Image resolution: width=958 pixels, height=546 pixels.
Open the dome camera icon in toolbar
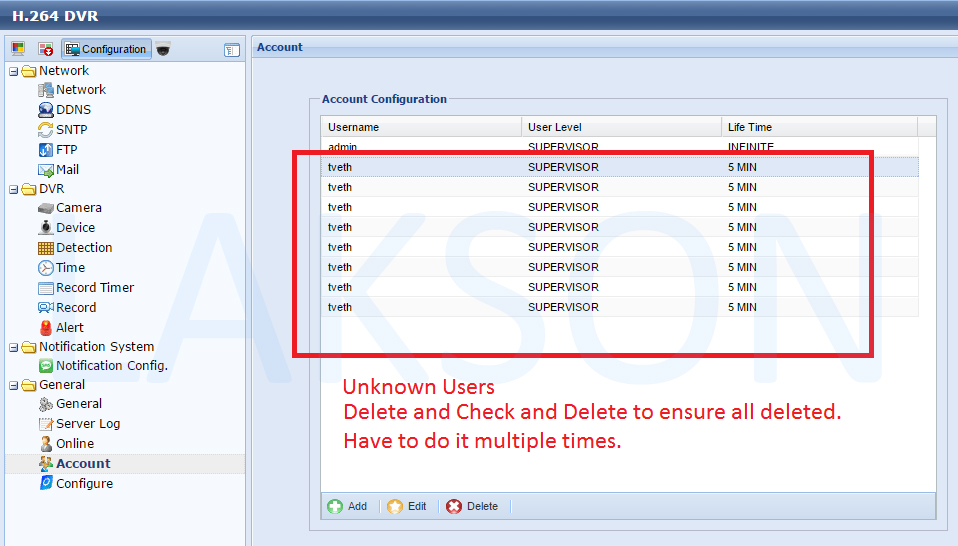click(x=163, y=49)
